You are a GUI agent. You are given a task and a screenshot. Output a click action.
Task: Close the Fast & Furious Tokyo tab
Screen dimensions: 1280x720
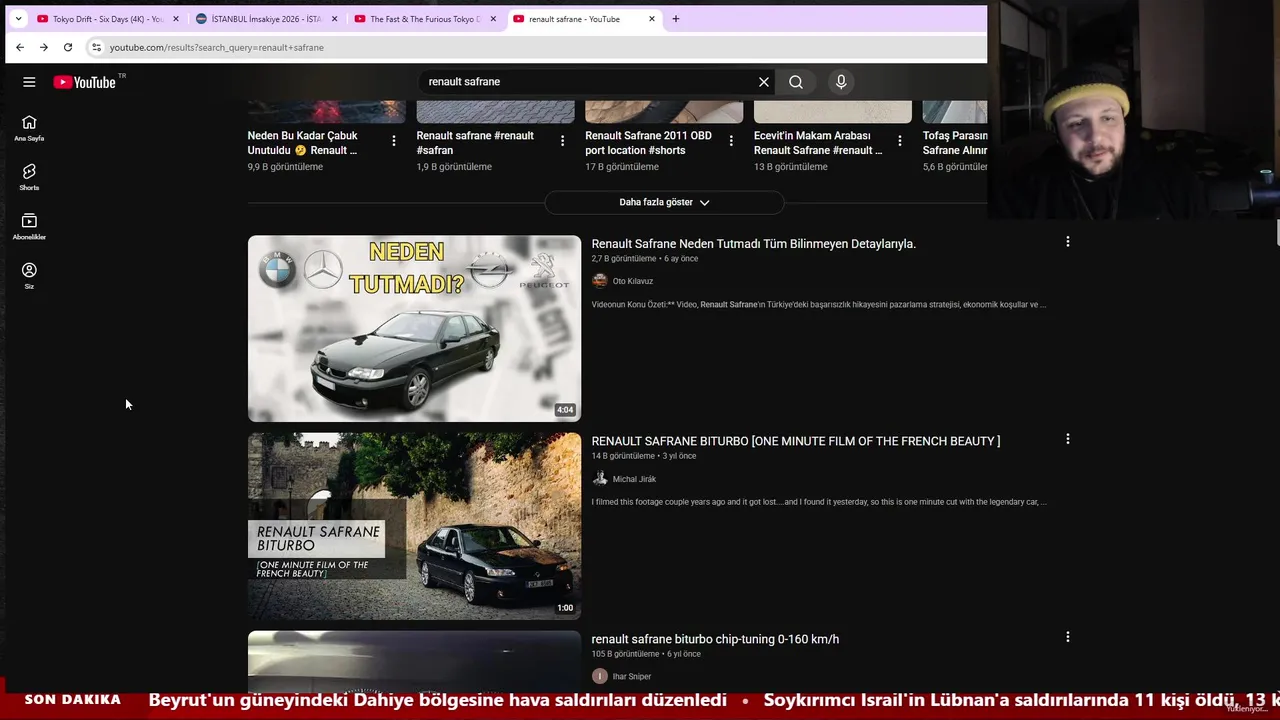(493, 19)
